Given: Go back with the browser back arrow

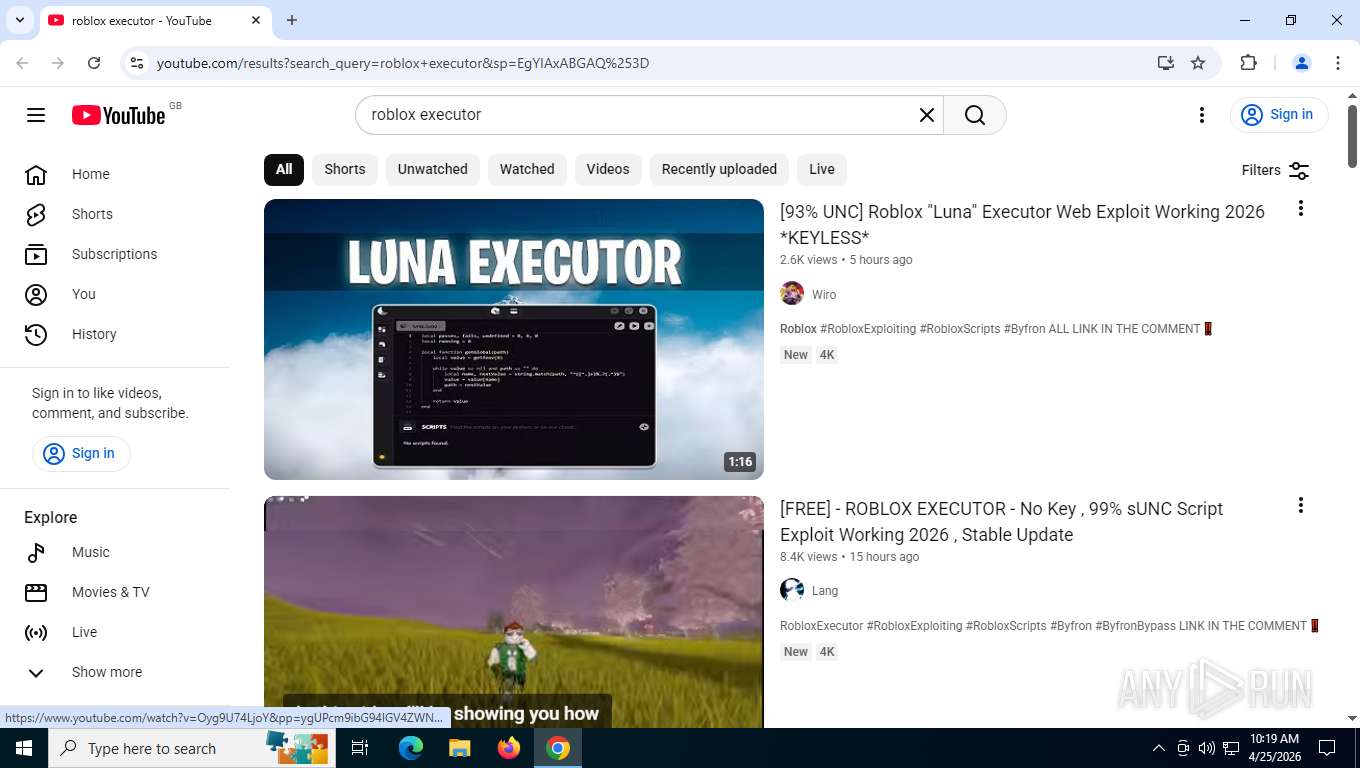Looking at the screenshot, I should coord(22,63).
